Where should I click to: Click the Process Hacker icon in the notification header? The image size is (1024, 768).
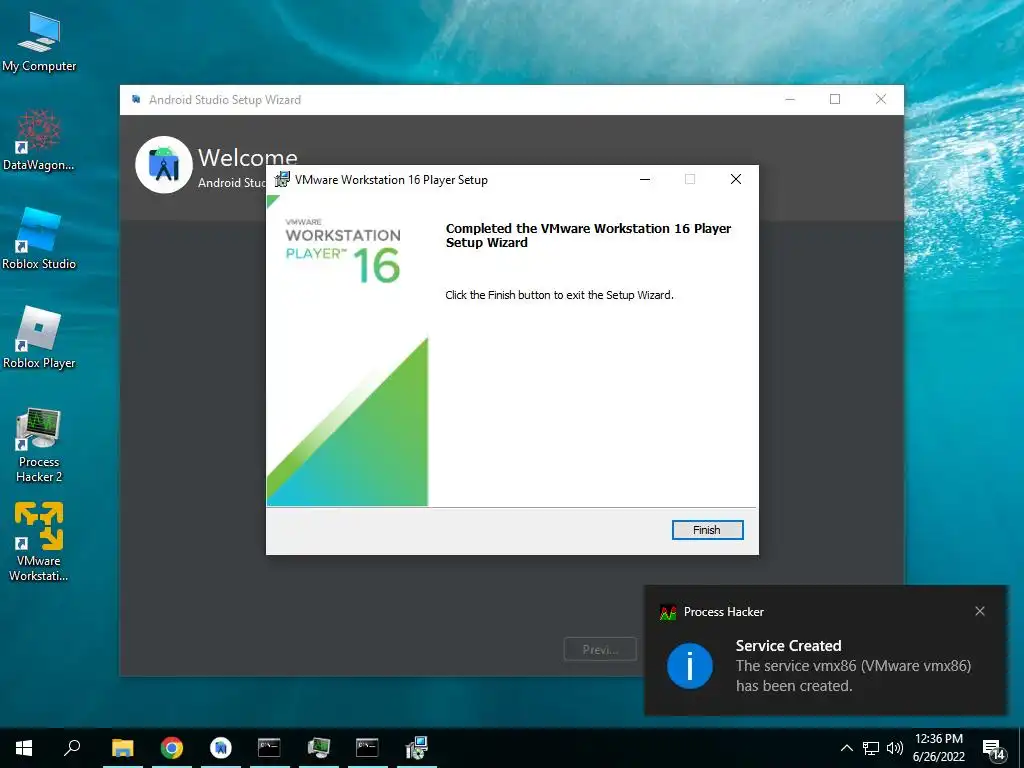tap(667, 613)
